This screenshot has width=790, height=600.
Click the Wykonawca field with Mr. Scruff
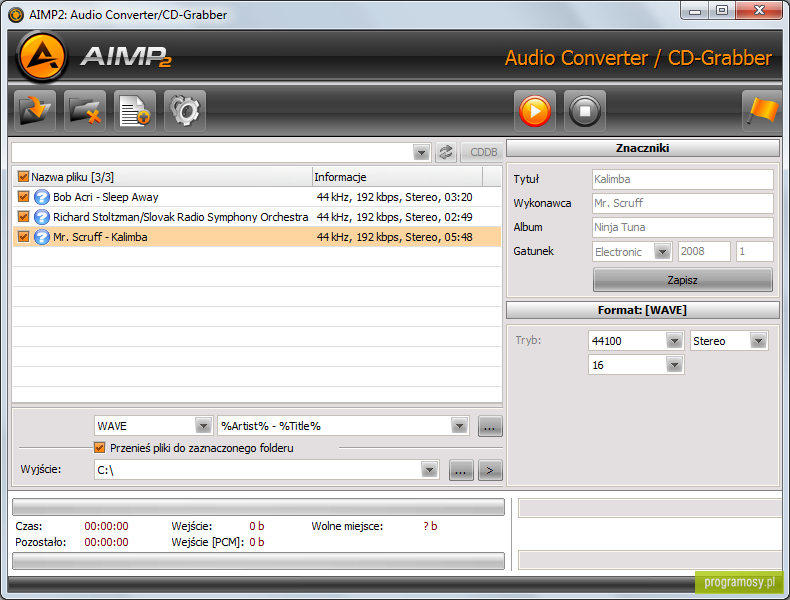[x=683, y=203]
